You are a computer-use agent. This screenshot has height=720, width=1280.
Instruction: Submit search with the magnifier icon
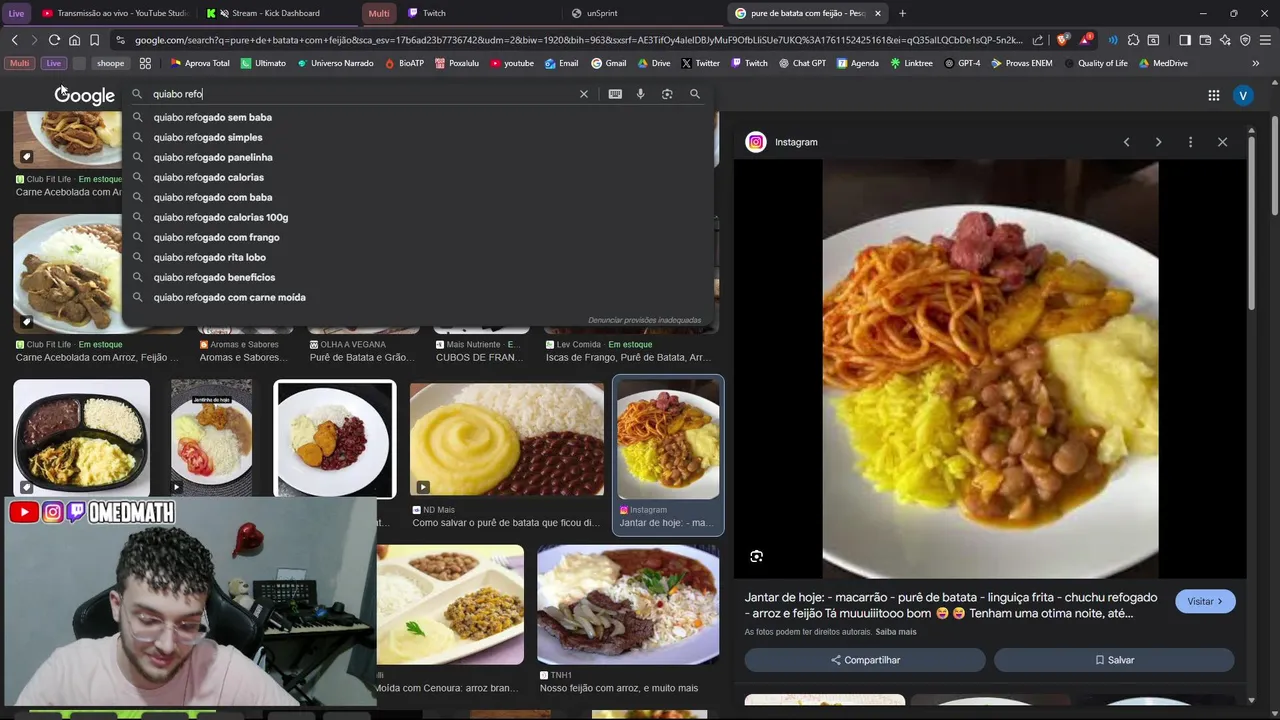695,94
